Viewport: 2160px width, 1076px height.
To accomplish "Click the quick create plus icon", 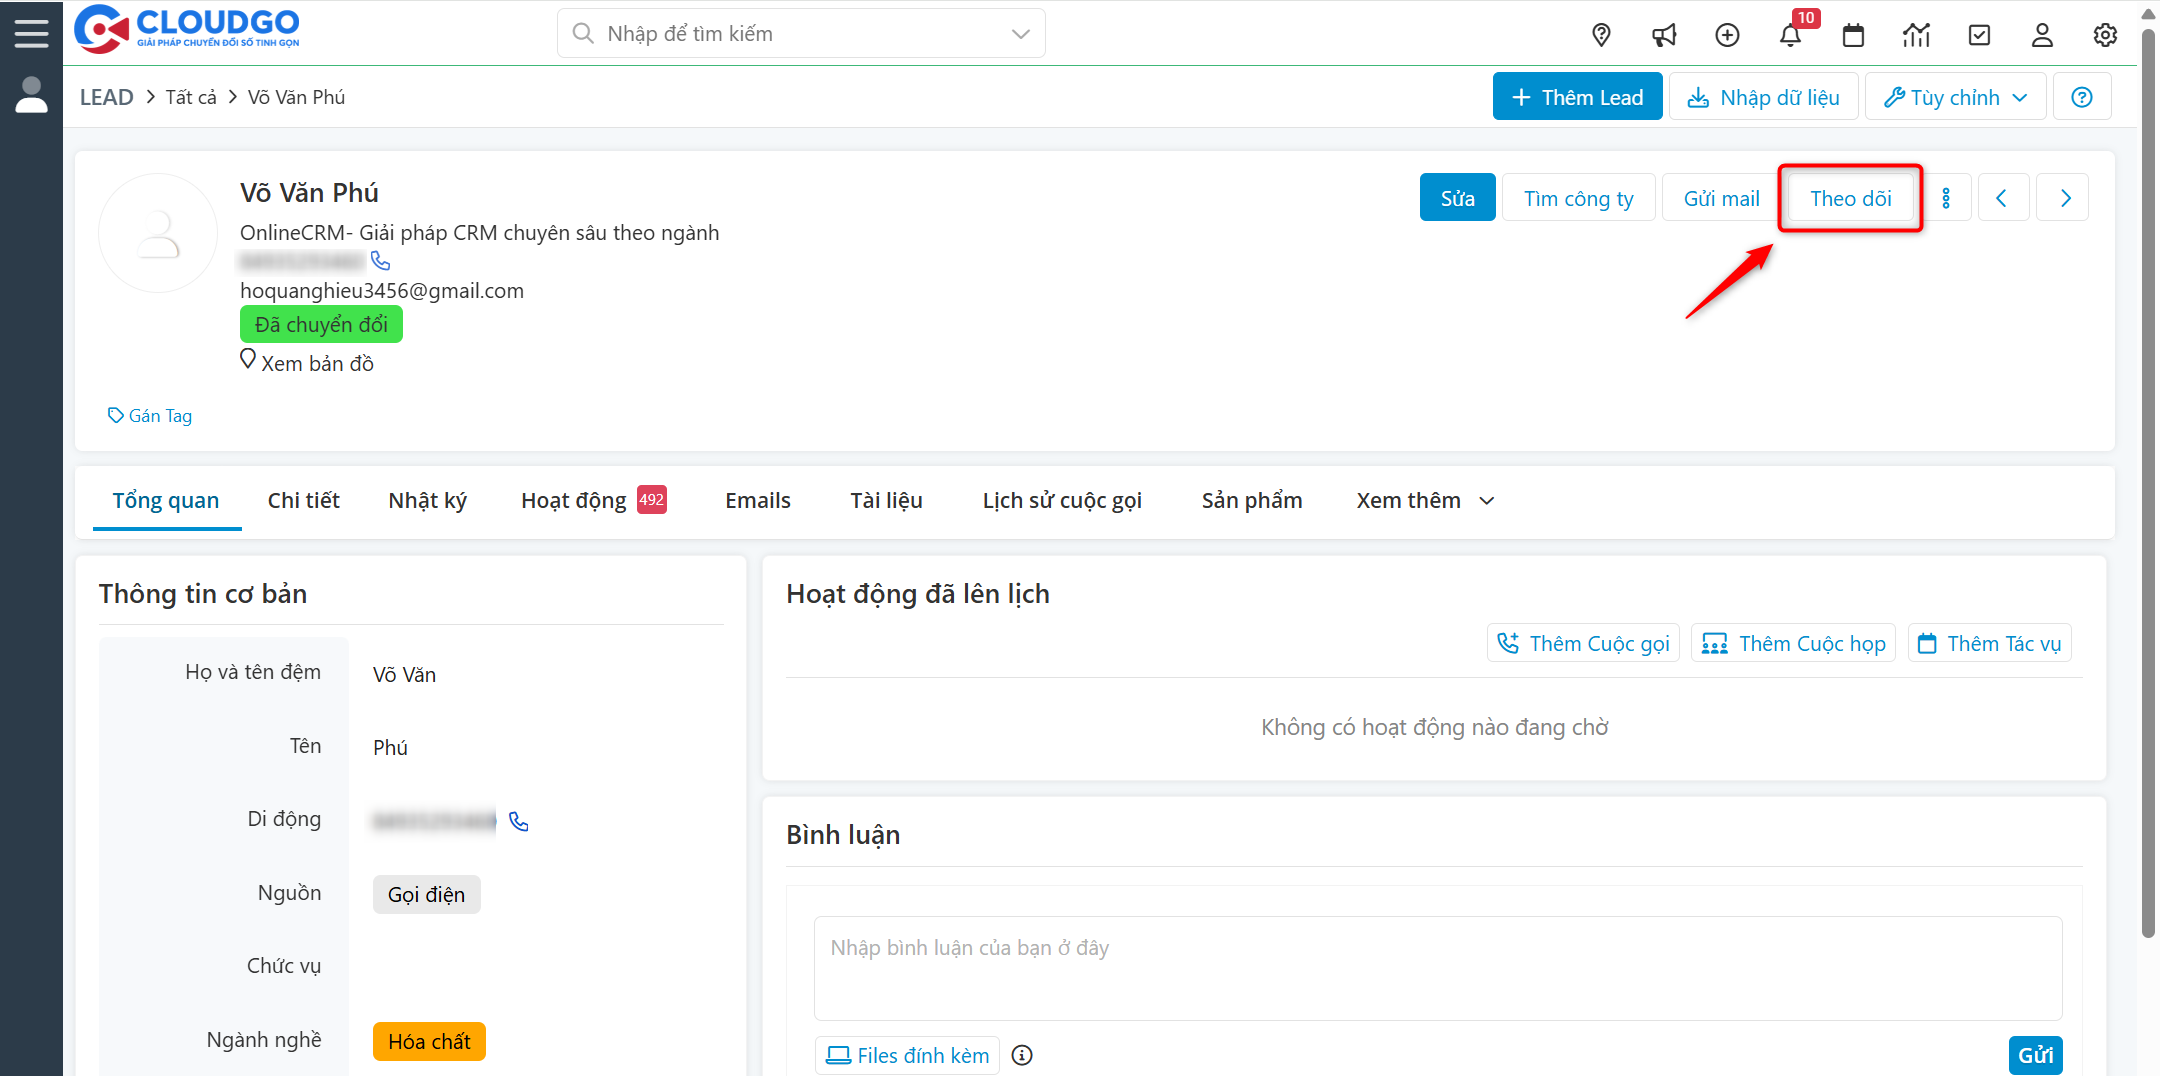I will pyautogui.click(x=1727, y=35).
